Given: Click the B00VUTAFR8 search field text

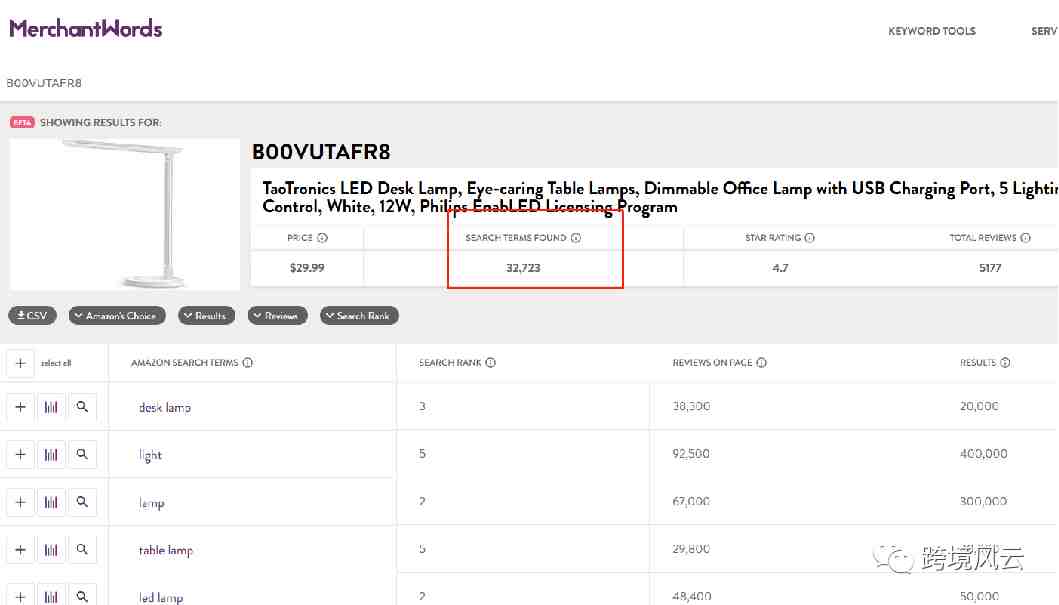Looking at the screenshot, I should tap(44, 83).
